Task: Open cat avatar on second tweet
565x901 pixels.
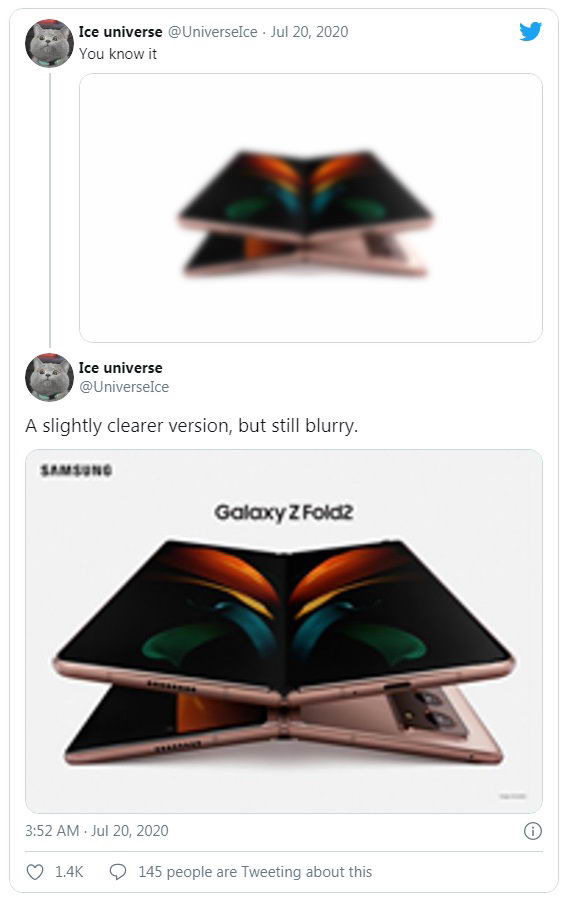Action: (49, 377)
